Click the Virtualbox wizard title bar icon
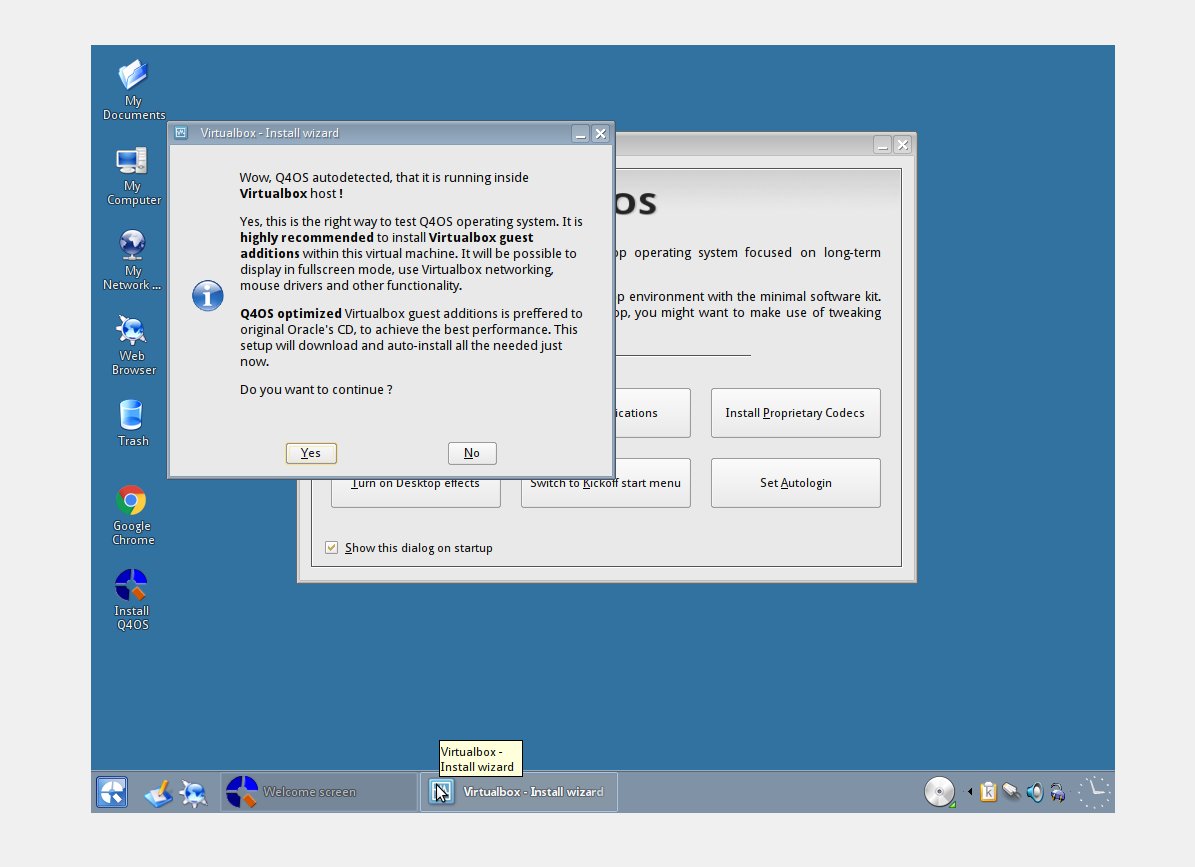The width and height of the screenshot is (1195, 867). click(x=181, y=133)
